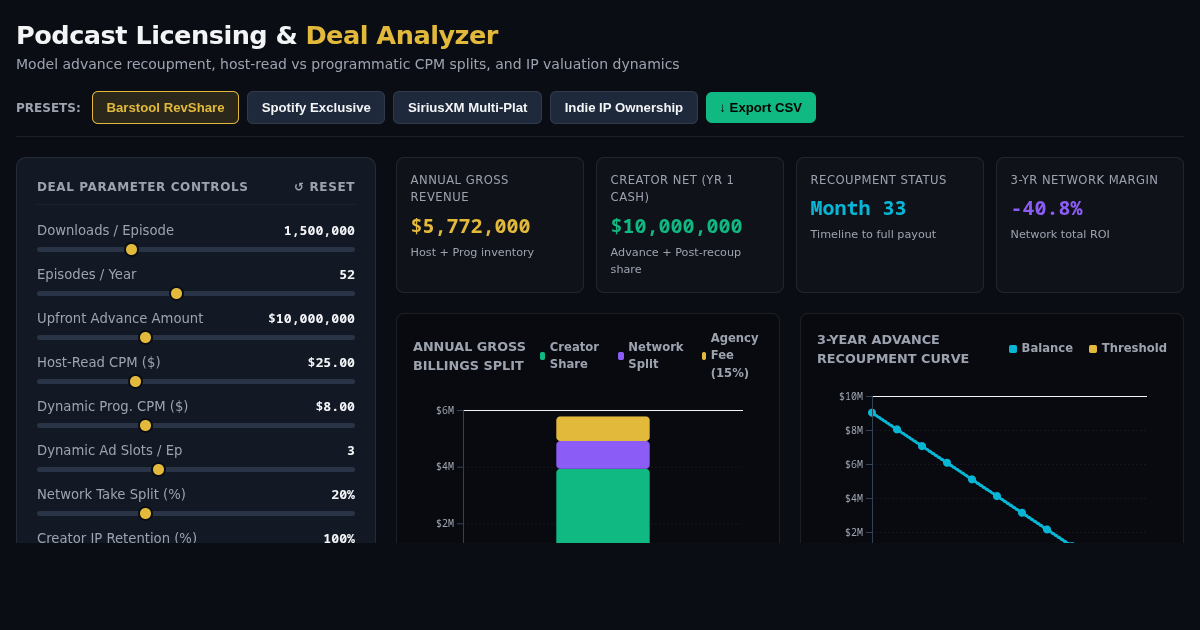This screenshot has height=630, width=1200.
Task: Click the Deal Parameter Controls heading
Action: 142,187
